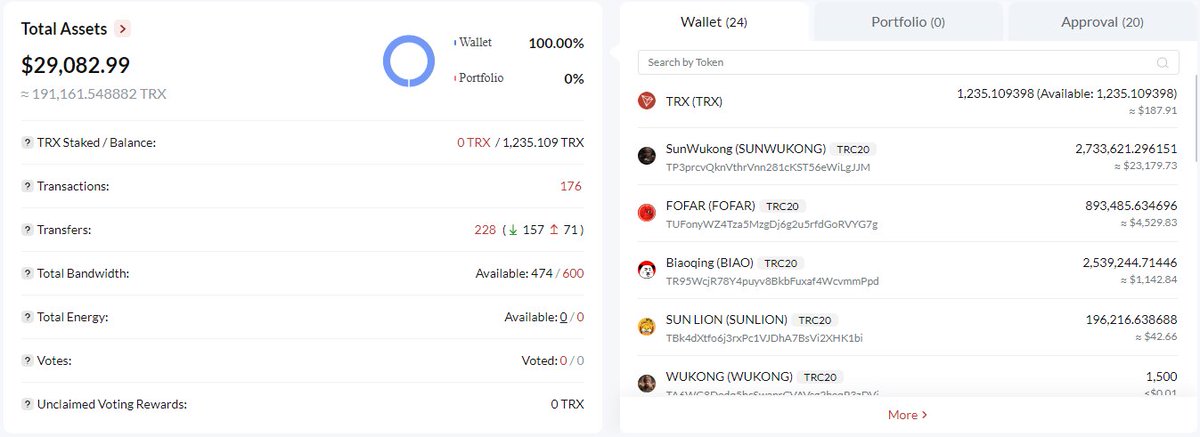Switch to the Approval (20) tab

1102,21
